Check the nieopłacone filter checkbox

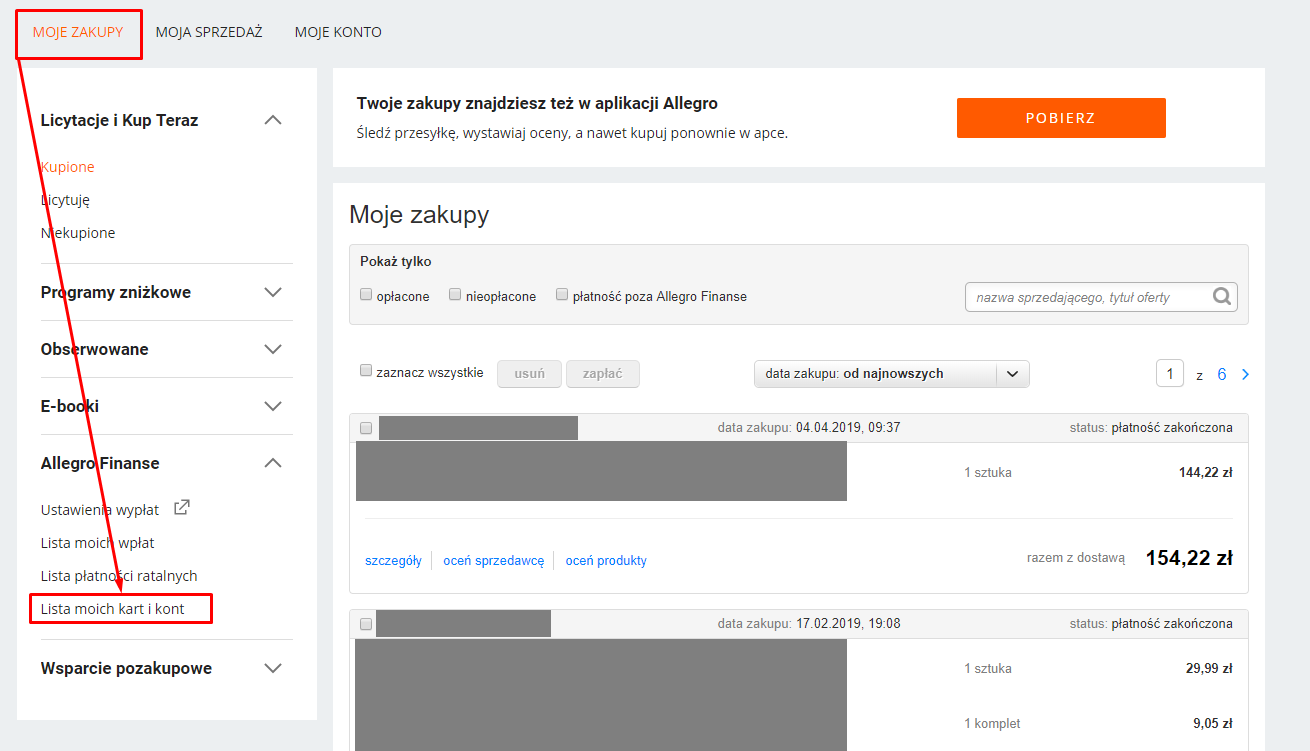coord(455,295)
